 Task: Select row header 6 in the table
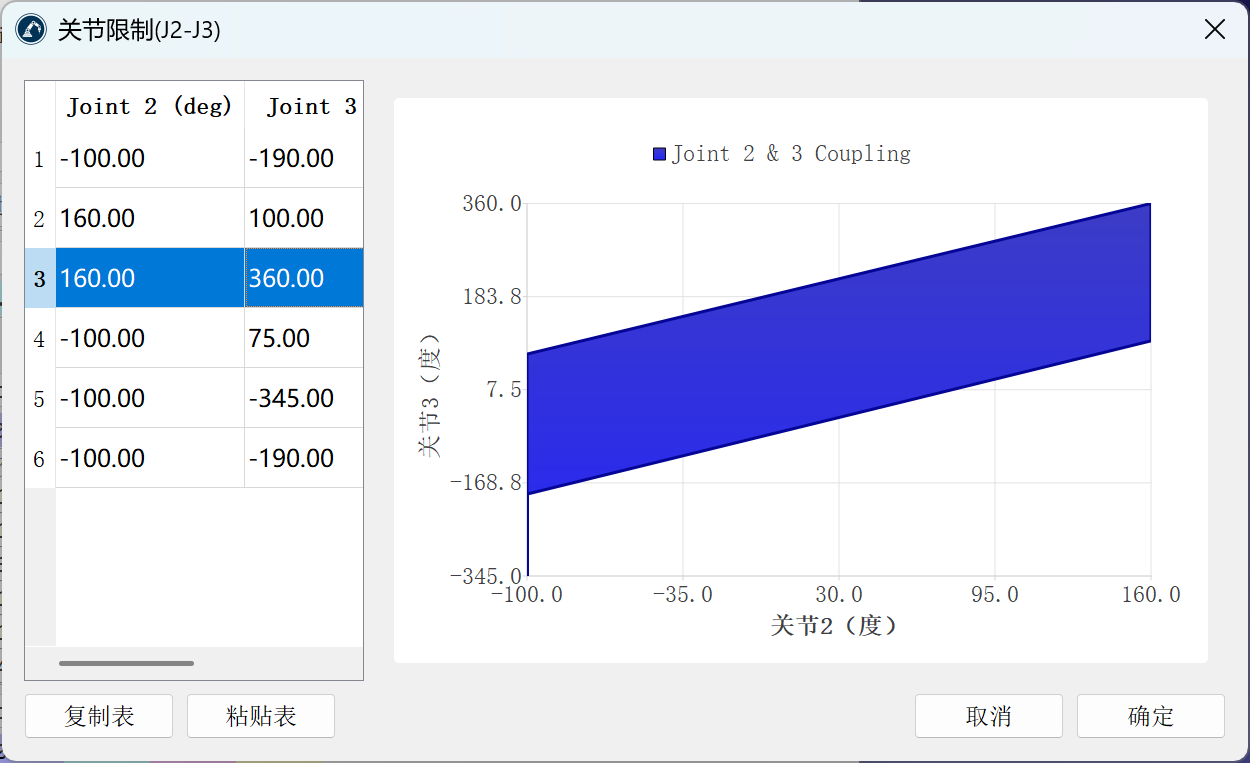click(40, 459)
